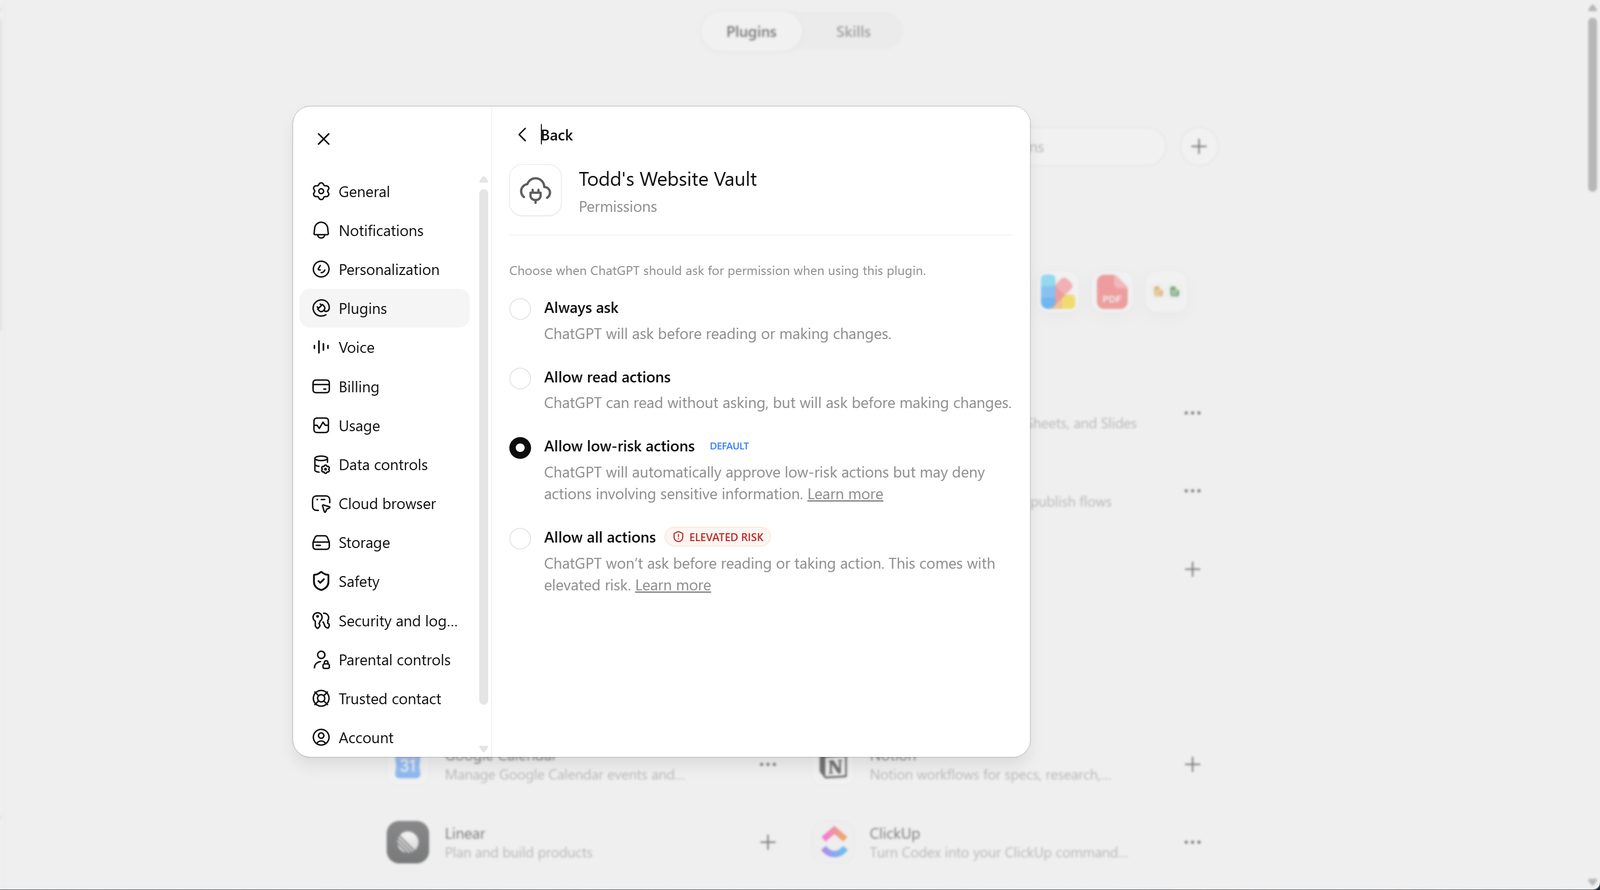Viewport: 1600px width, 890px height.
Task: Switch to the Plugins tab at top
Action: [x=751, y=32]
